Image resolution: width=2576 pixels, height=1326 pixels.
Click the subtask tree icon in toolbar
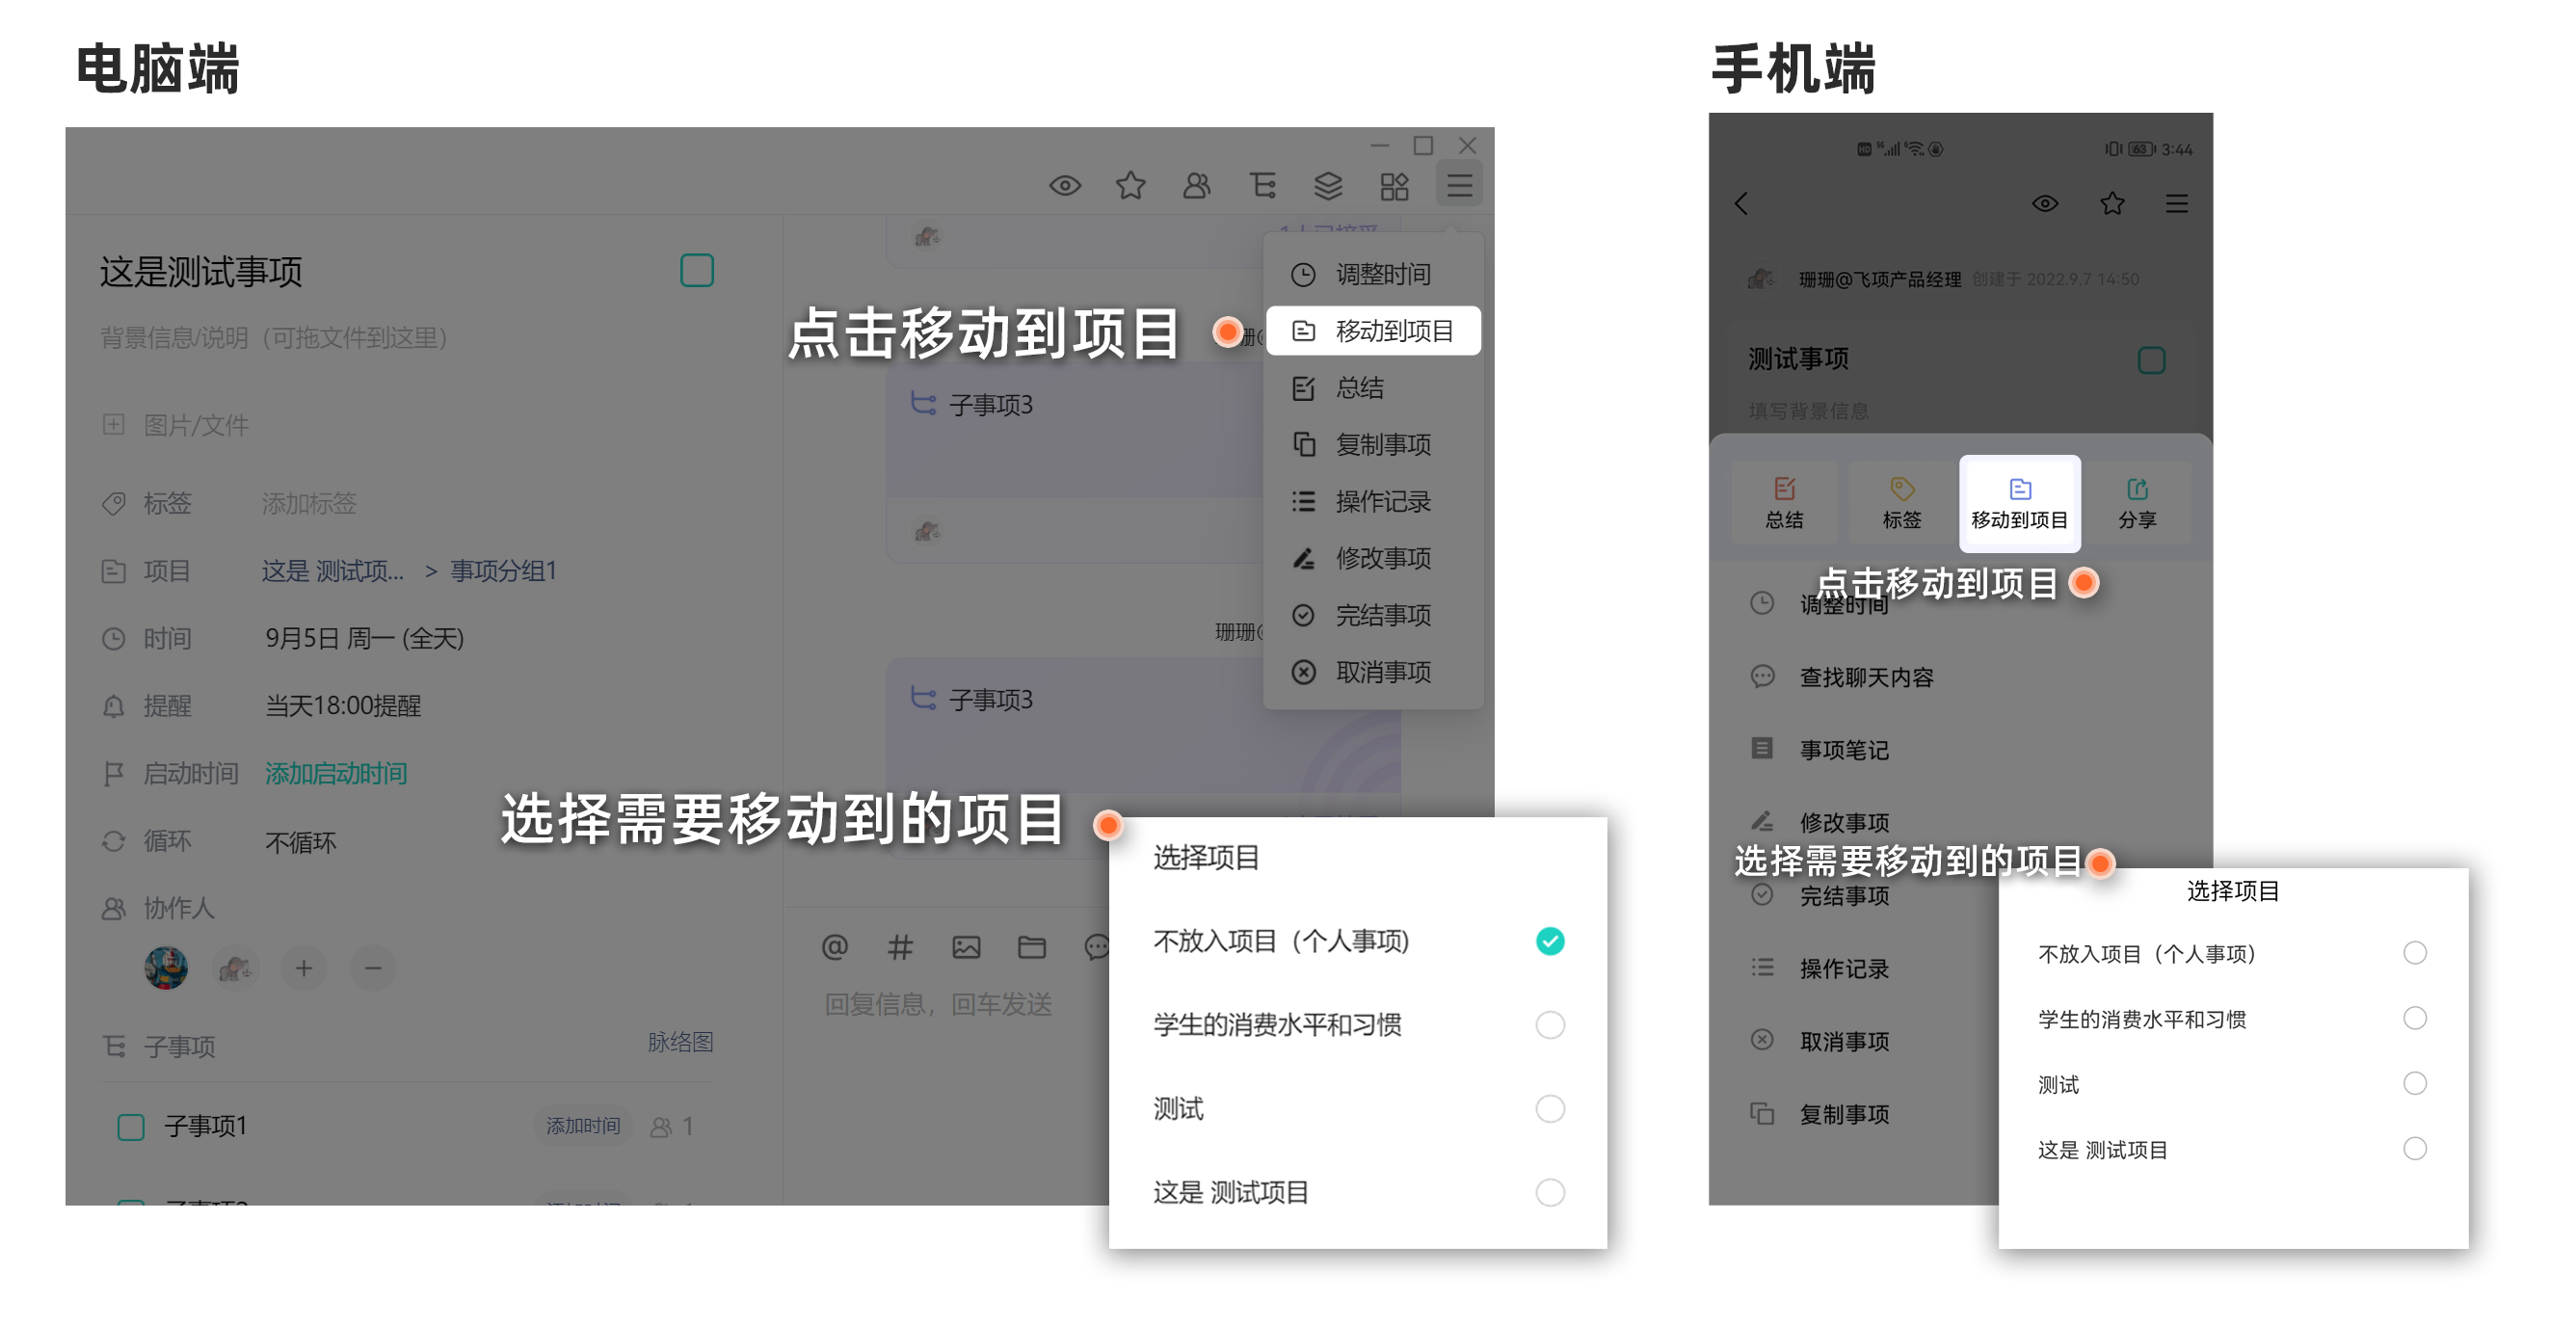click(1262, 186)
